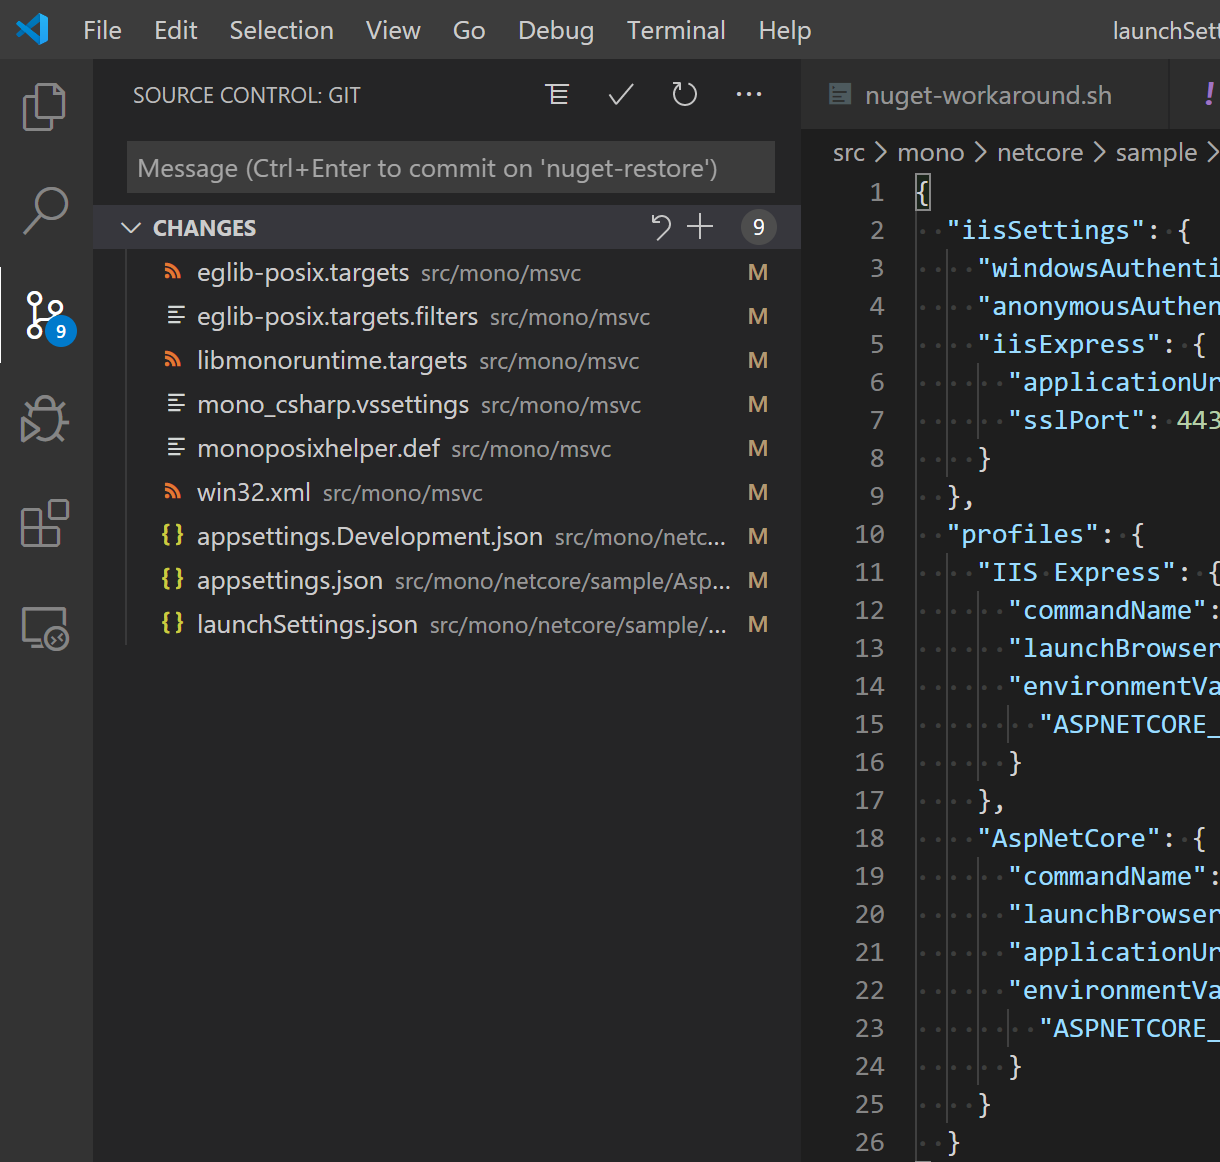Open the Extensions view
Screen dimensions: 1220x1162
[44, 524]
